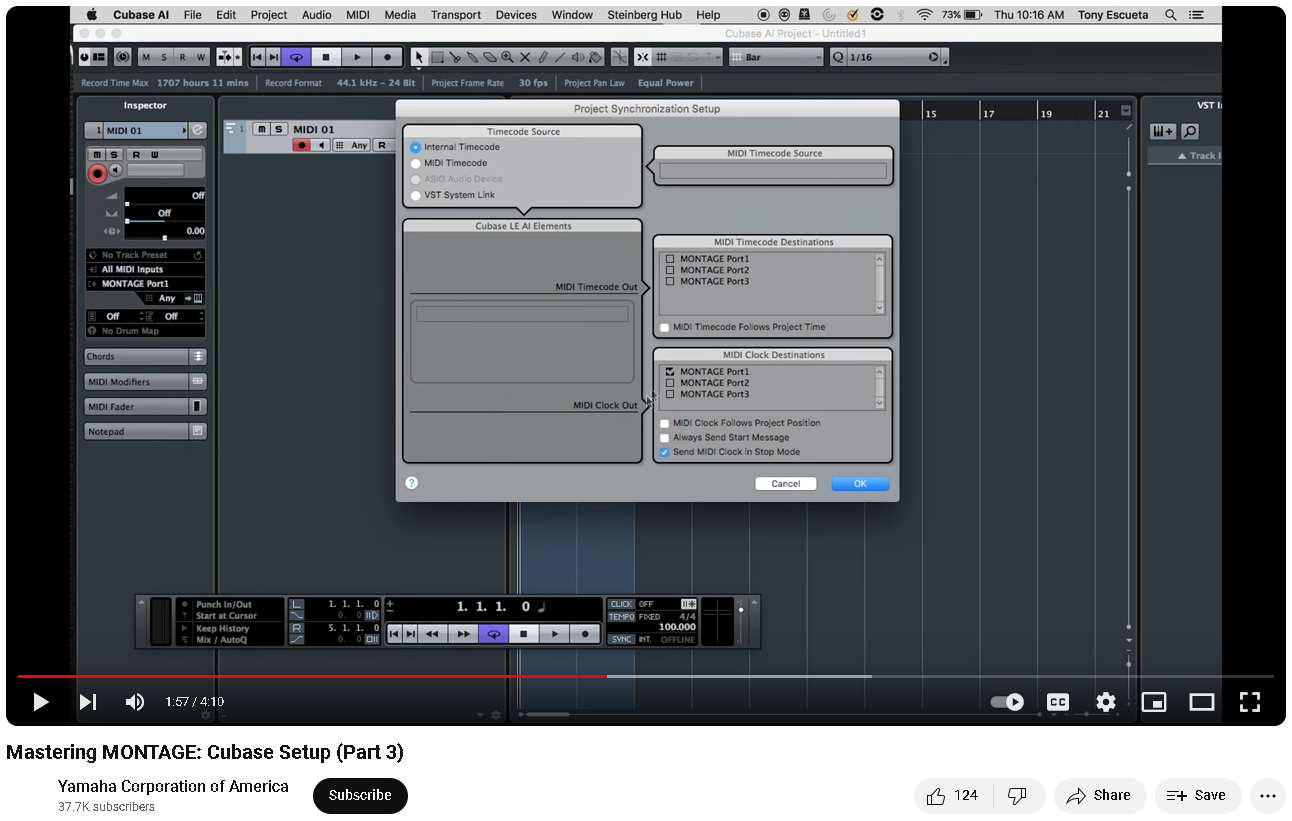Viewport: 1292px width, 821px height.
Task: Click Cancel in Project Synchronization Setup
Action: click(786, 483)
